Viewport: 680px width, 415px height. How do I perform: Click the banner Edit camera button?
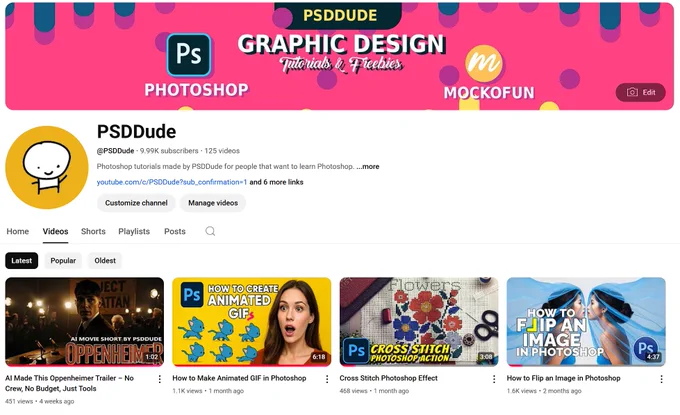tap(641, 92)
